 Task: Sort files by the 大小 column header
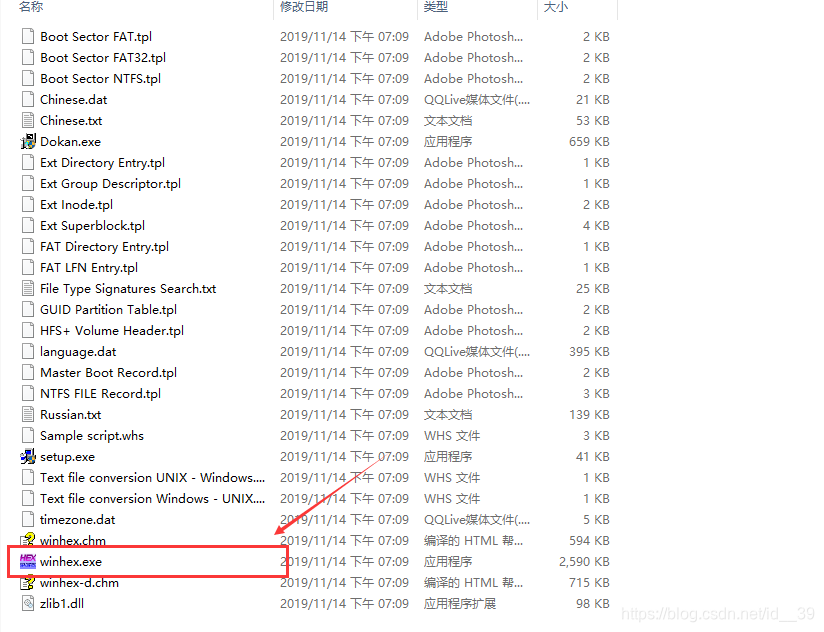[555, 7]
